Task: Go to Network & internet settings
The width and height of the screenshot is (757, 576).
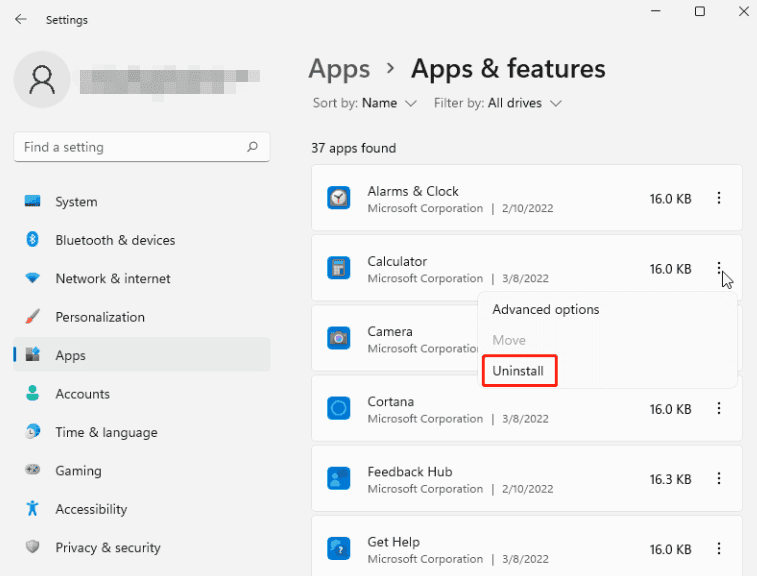Action: [x=141, y=278]
